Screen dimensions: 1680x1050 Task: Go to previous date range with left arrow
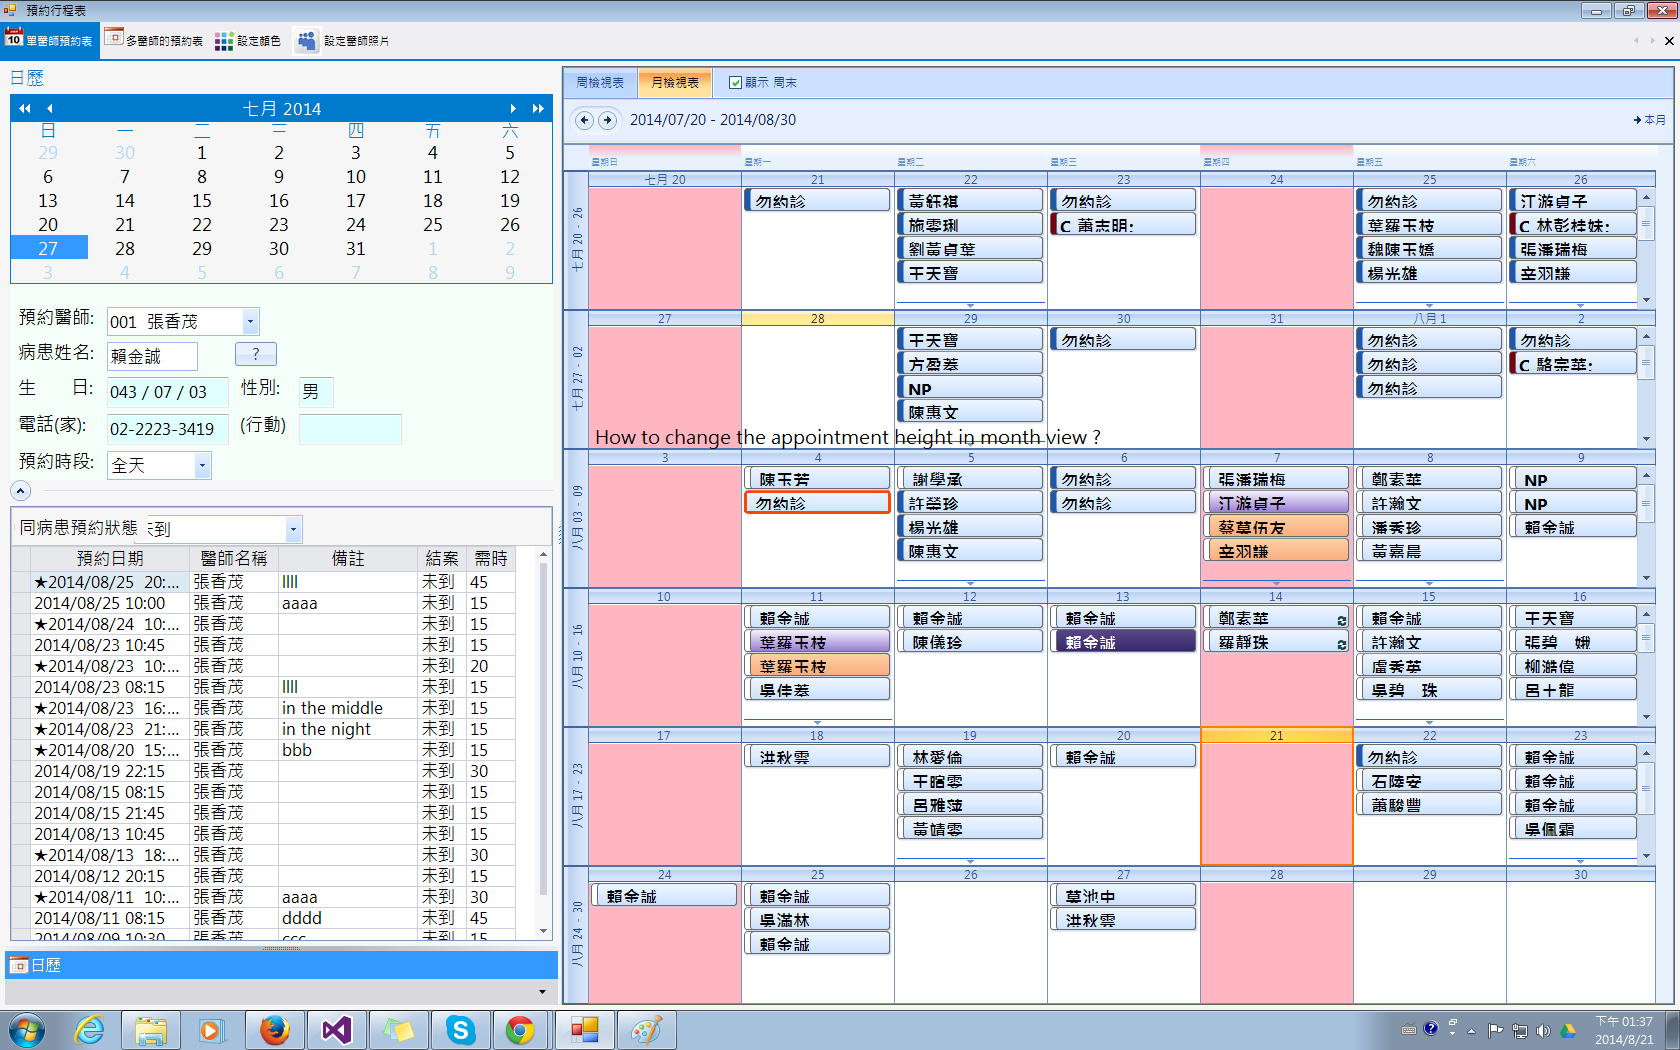[x=585, y=120]
